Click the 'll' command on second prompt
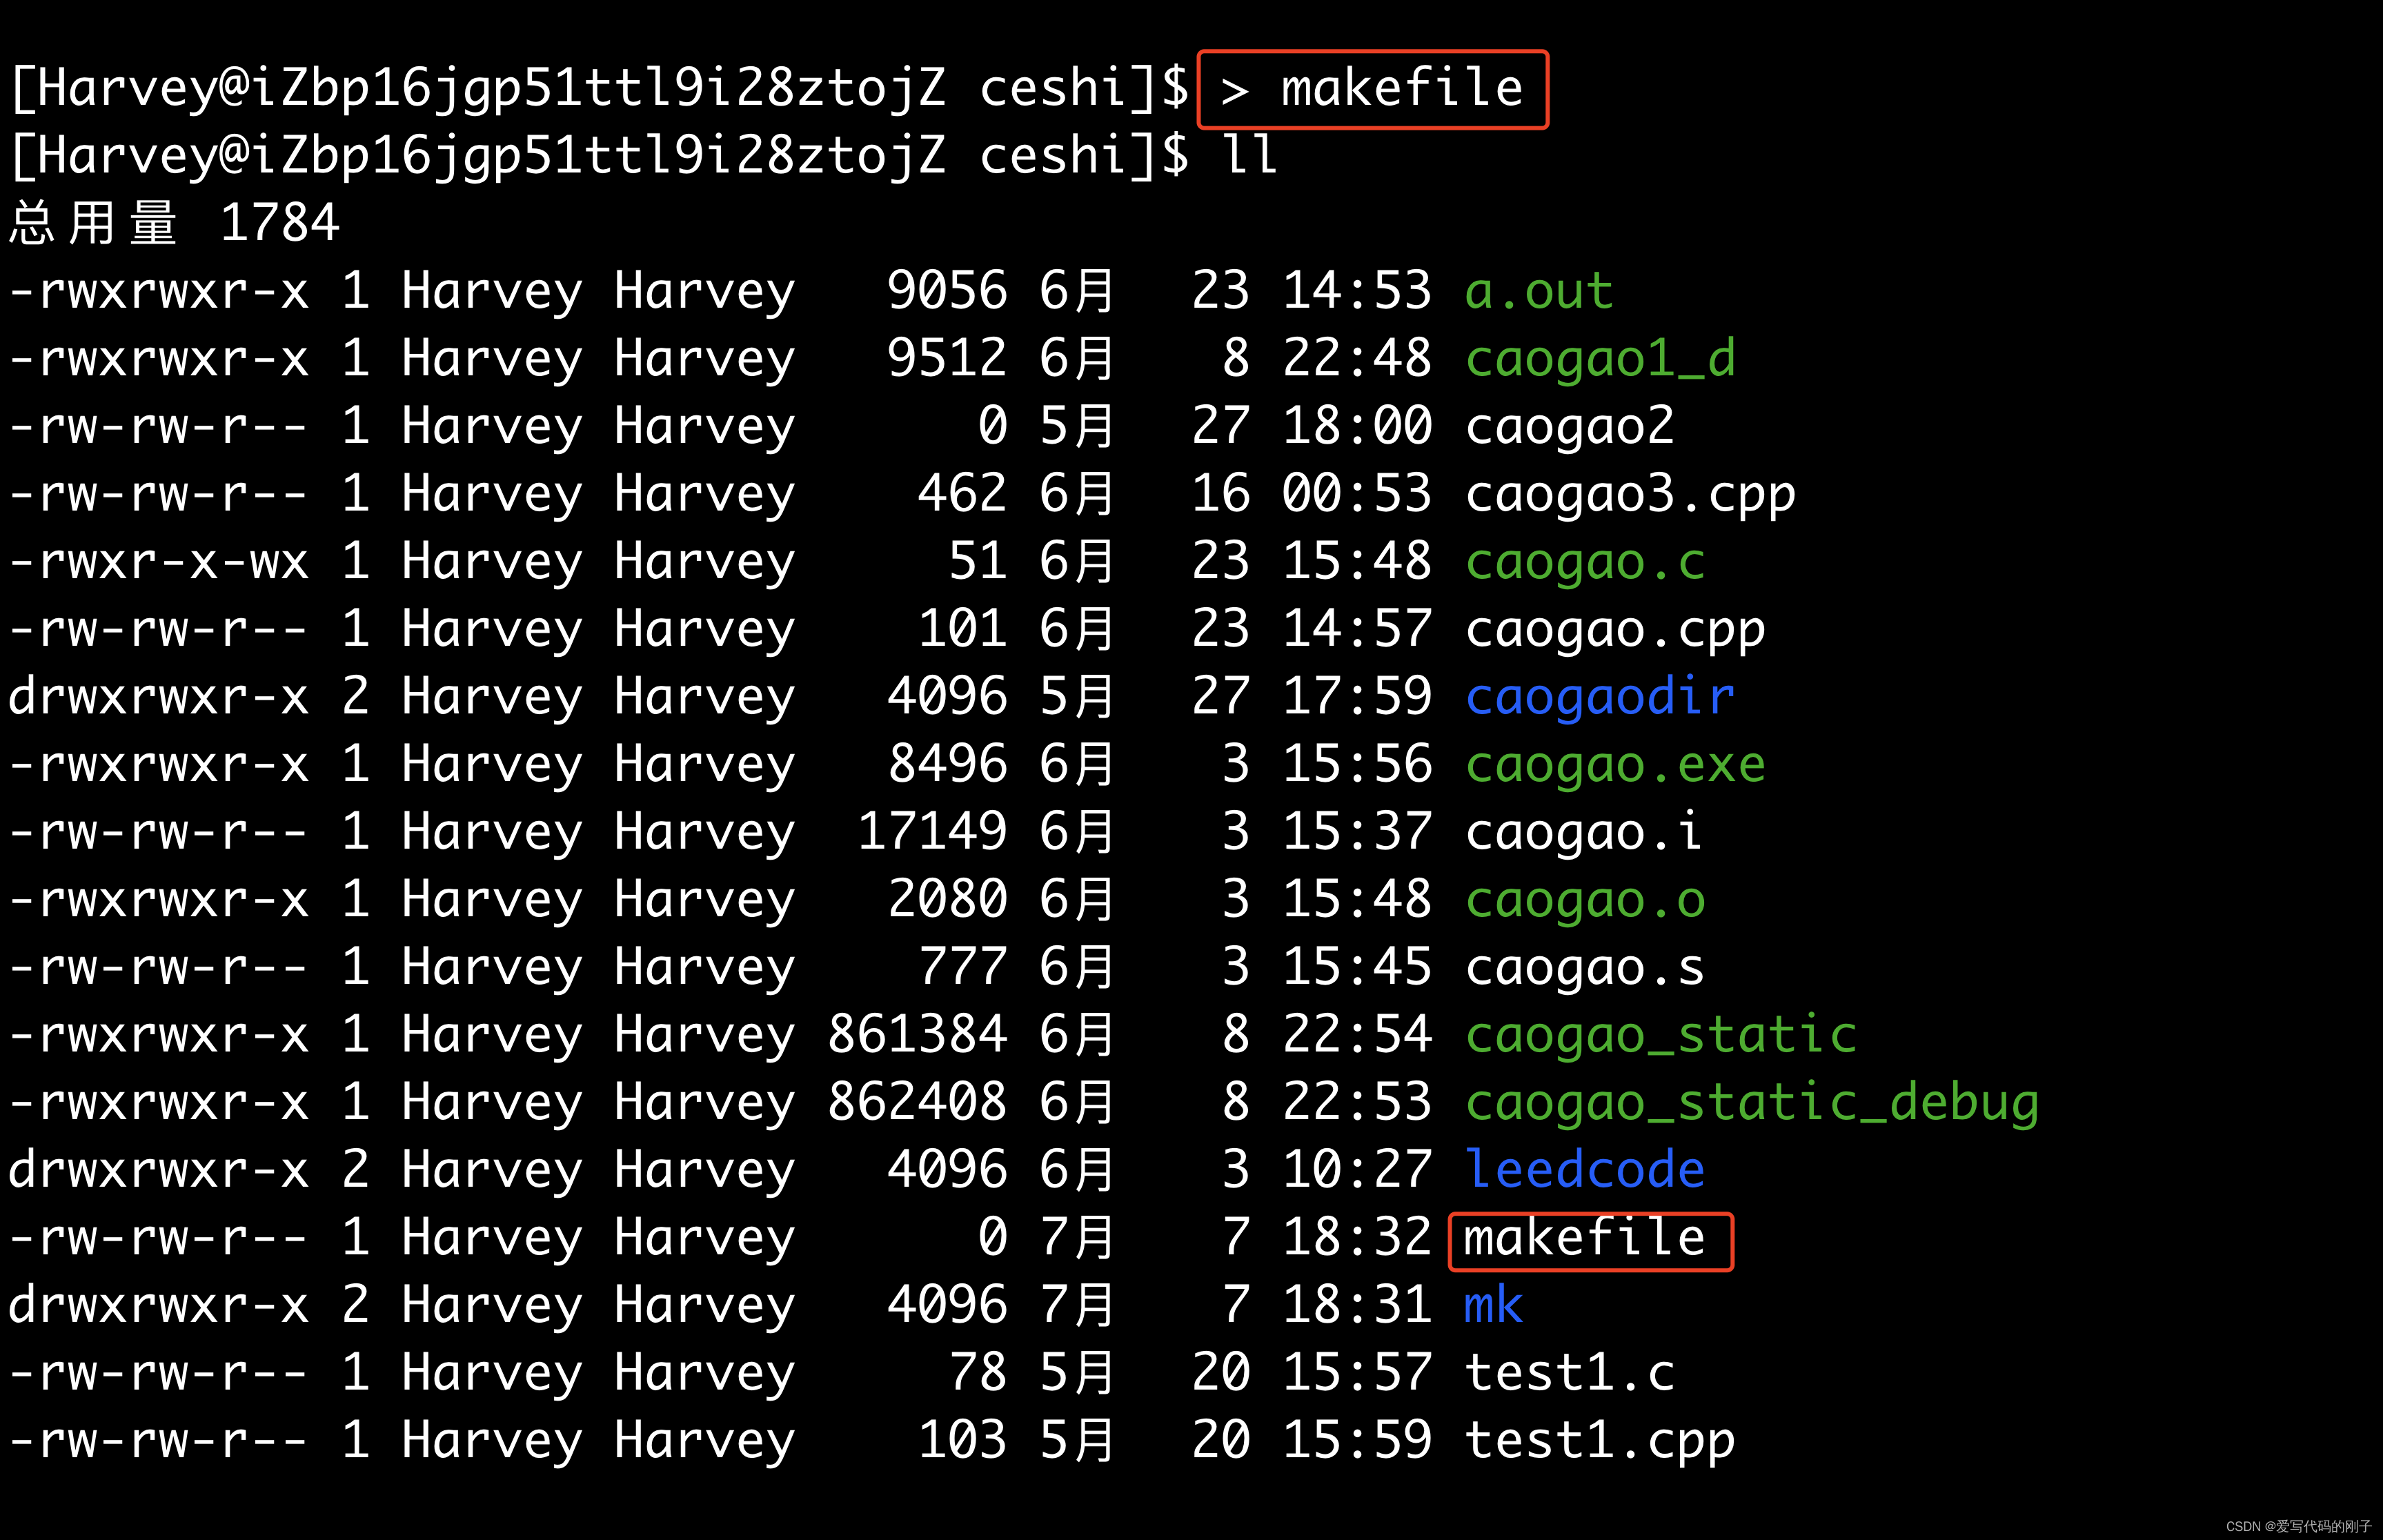 tap(1250, 155)
